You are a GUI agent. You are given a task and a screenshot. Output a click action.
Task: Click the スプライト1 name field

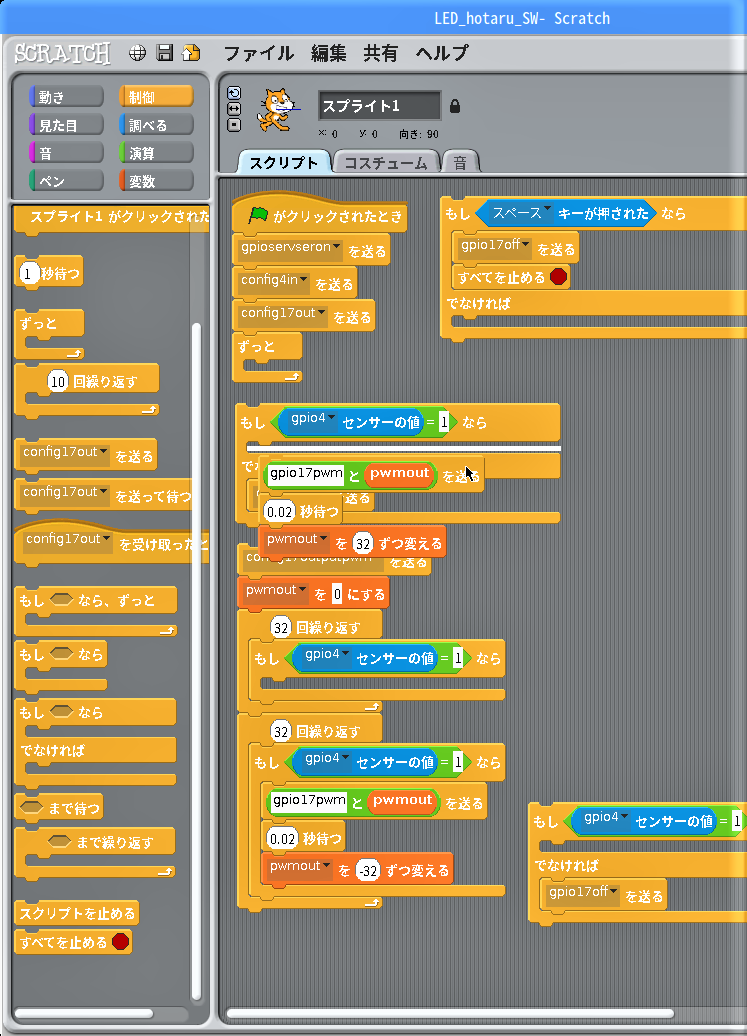point(379,105)
